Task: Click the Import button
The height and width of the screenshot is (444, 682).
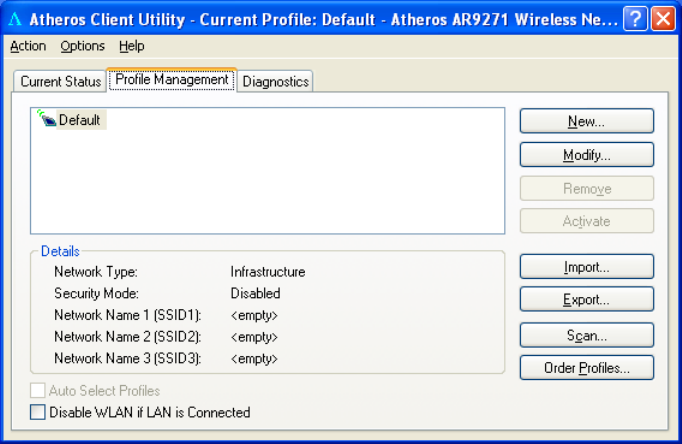Action: (x=587, y=267)
